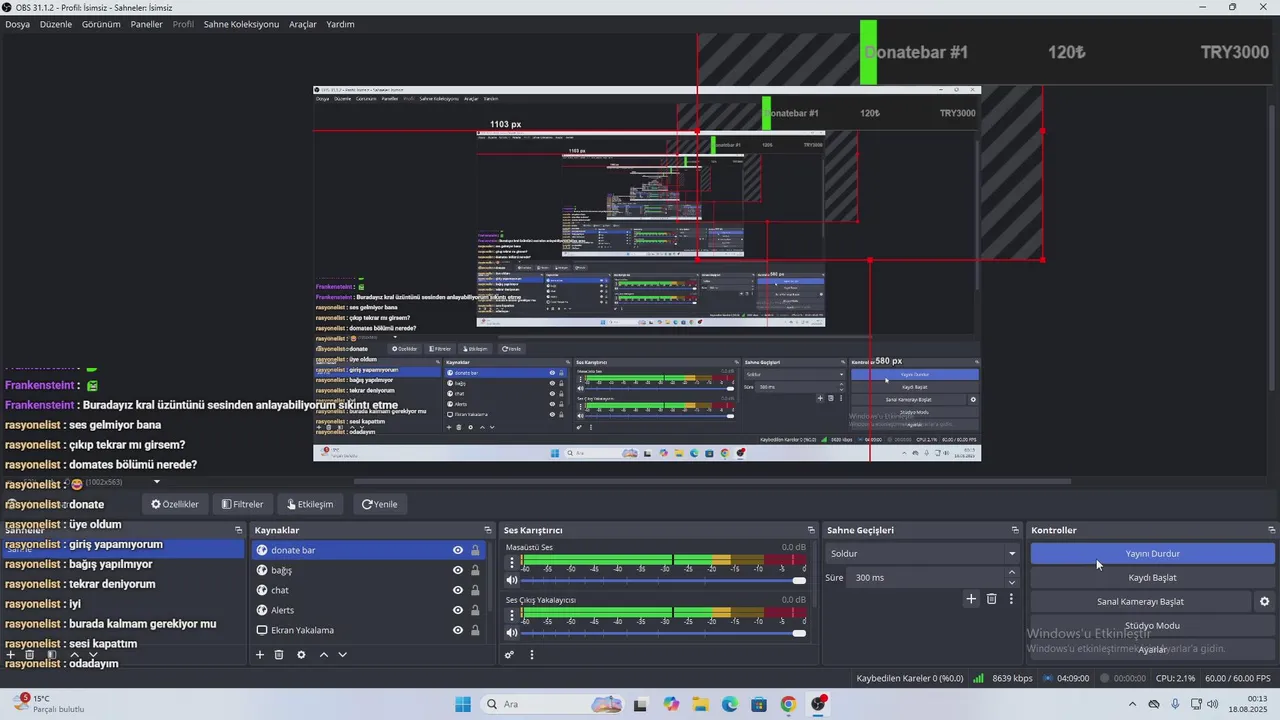Open the transition properties three-dot menu
Image resolution: width=1280 pixels, height=720 pixels.
pos(1011,599)
